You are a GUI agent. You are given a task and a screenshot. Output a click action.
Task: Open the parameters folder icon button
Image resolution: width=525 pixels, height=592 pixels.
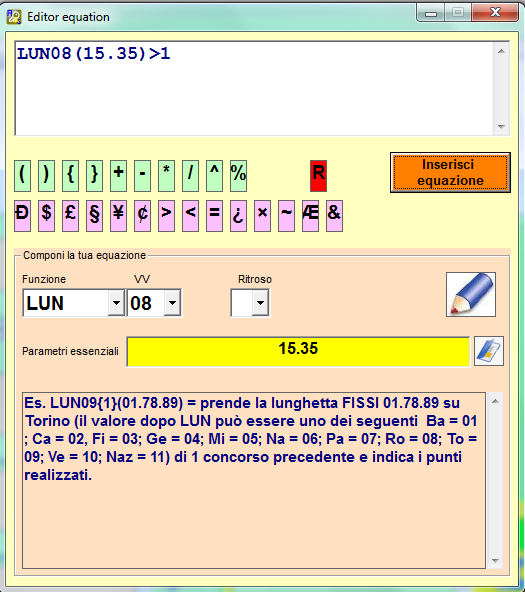[489, 351]
